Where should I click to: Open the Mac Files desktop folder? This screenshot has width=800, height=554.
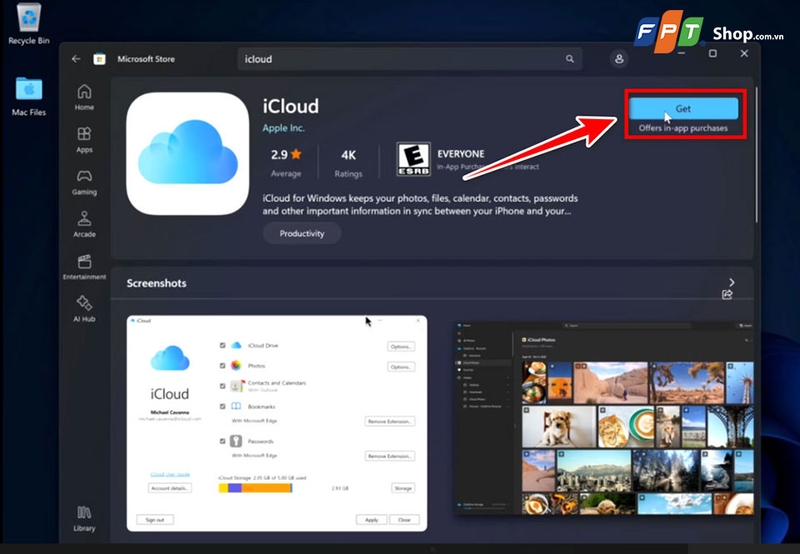tap(29, 96)
